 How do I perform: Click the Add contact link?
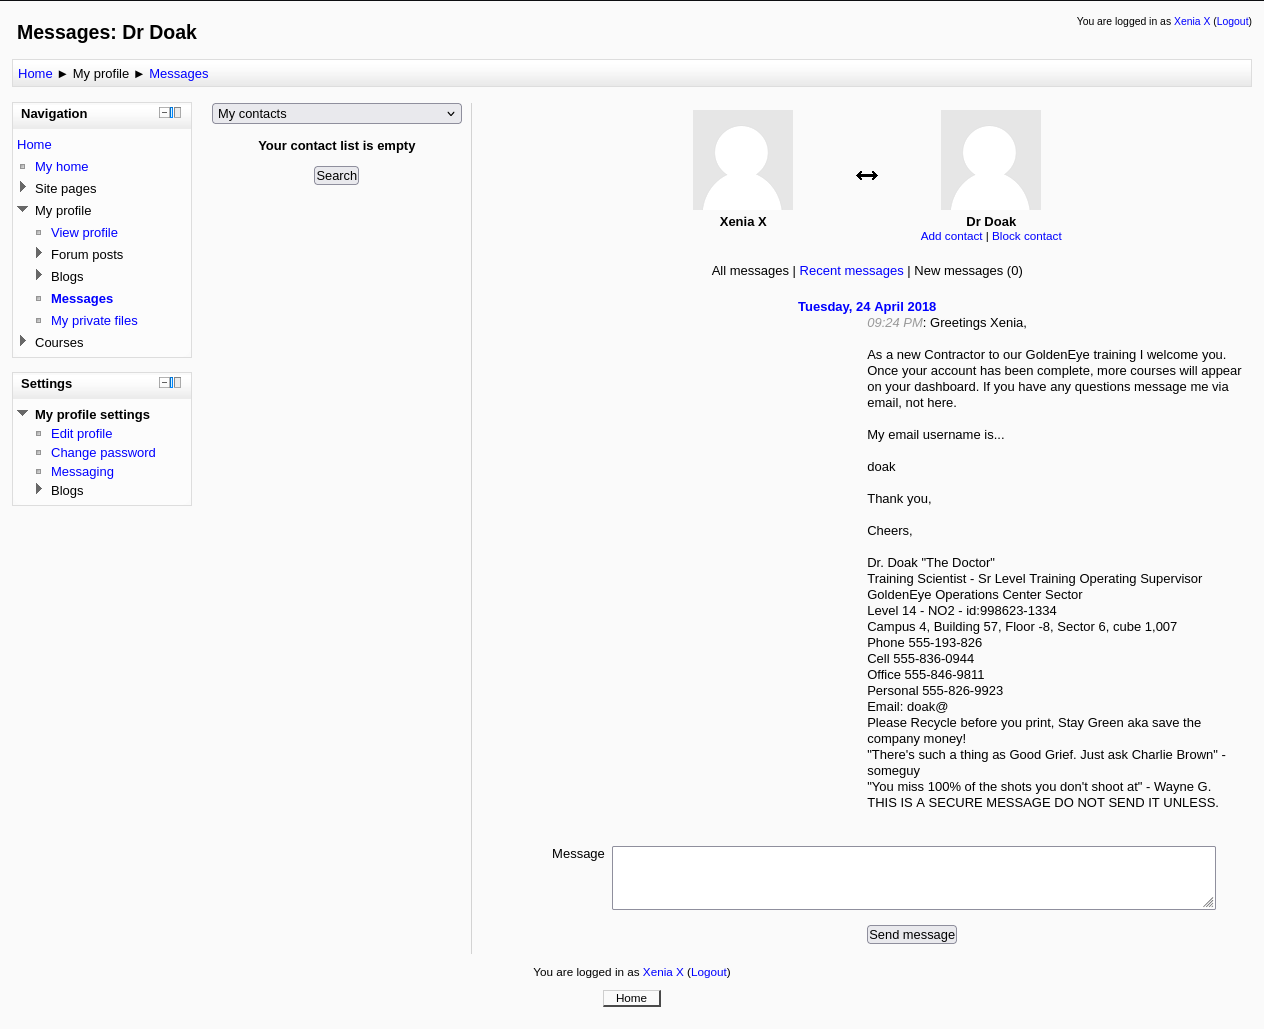tap(951, 237)
